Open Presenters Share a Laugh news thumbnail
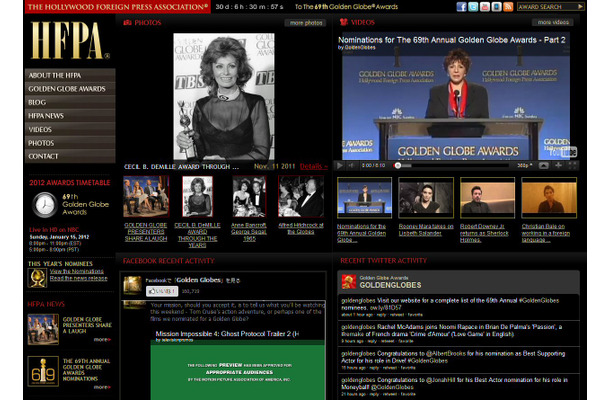The width and height of the screenshot is (610, 400). [43, 330]
